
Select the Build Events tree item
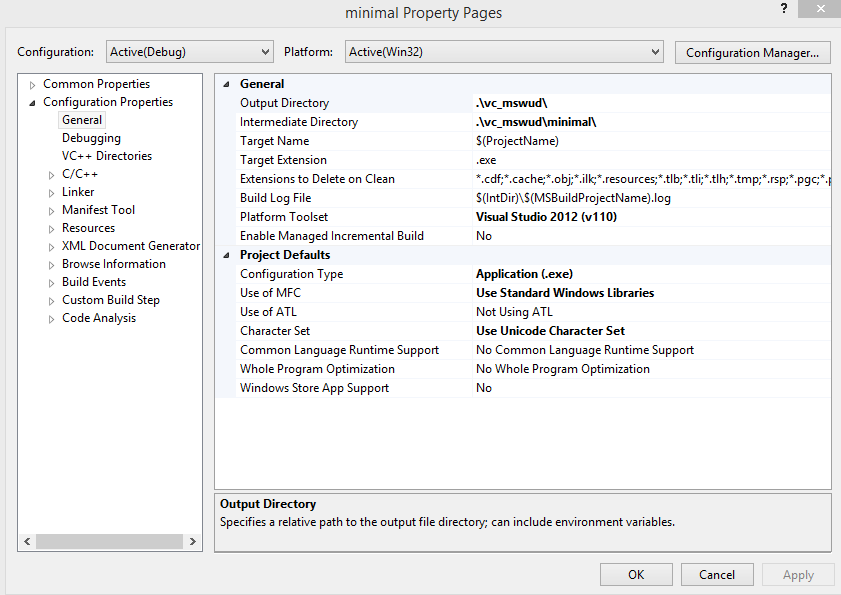click(x=94, y=281)
